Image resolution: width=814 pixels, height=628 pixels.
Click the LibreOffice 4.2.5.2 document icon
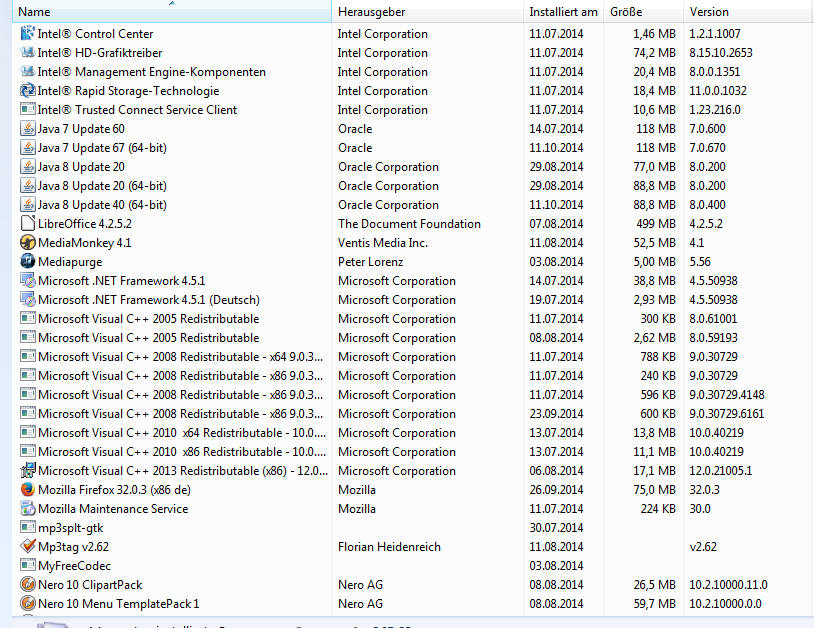[x=28, y=224]
